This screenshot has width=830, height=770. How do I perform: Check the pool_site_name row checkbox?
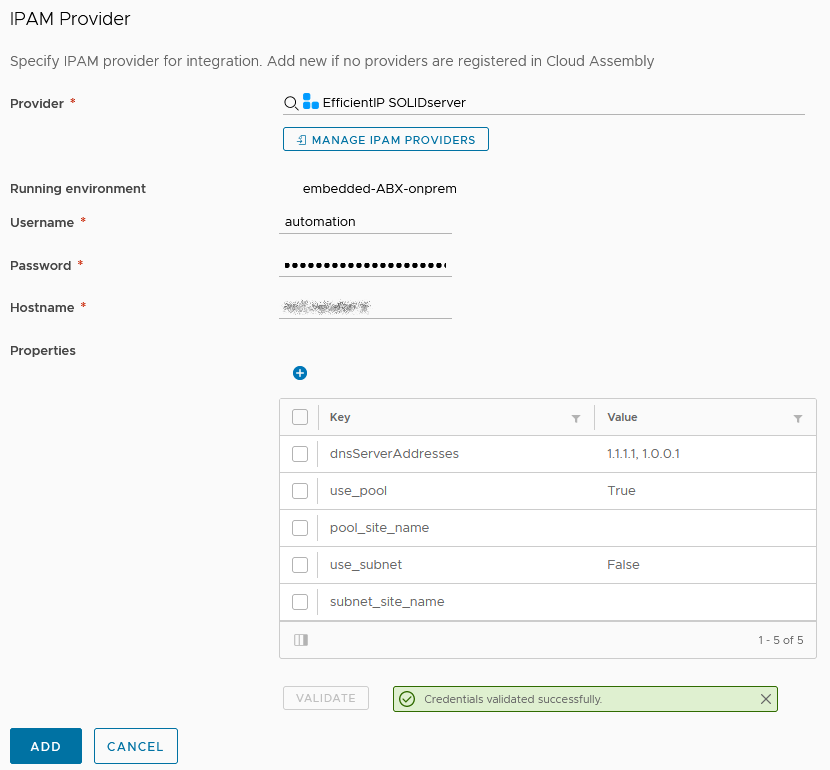pos(300,528)
